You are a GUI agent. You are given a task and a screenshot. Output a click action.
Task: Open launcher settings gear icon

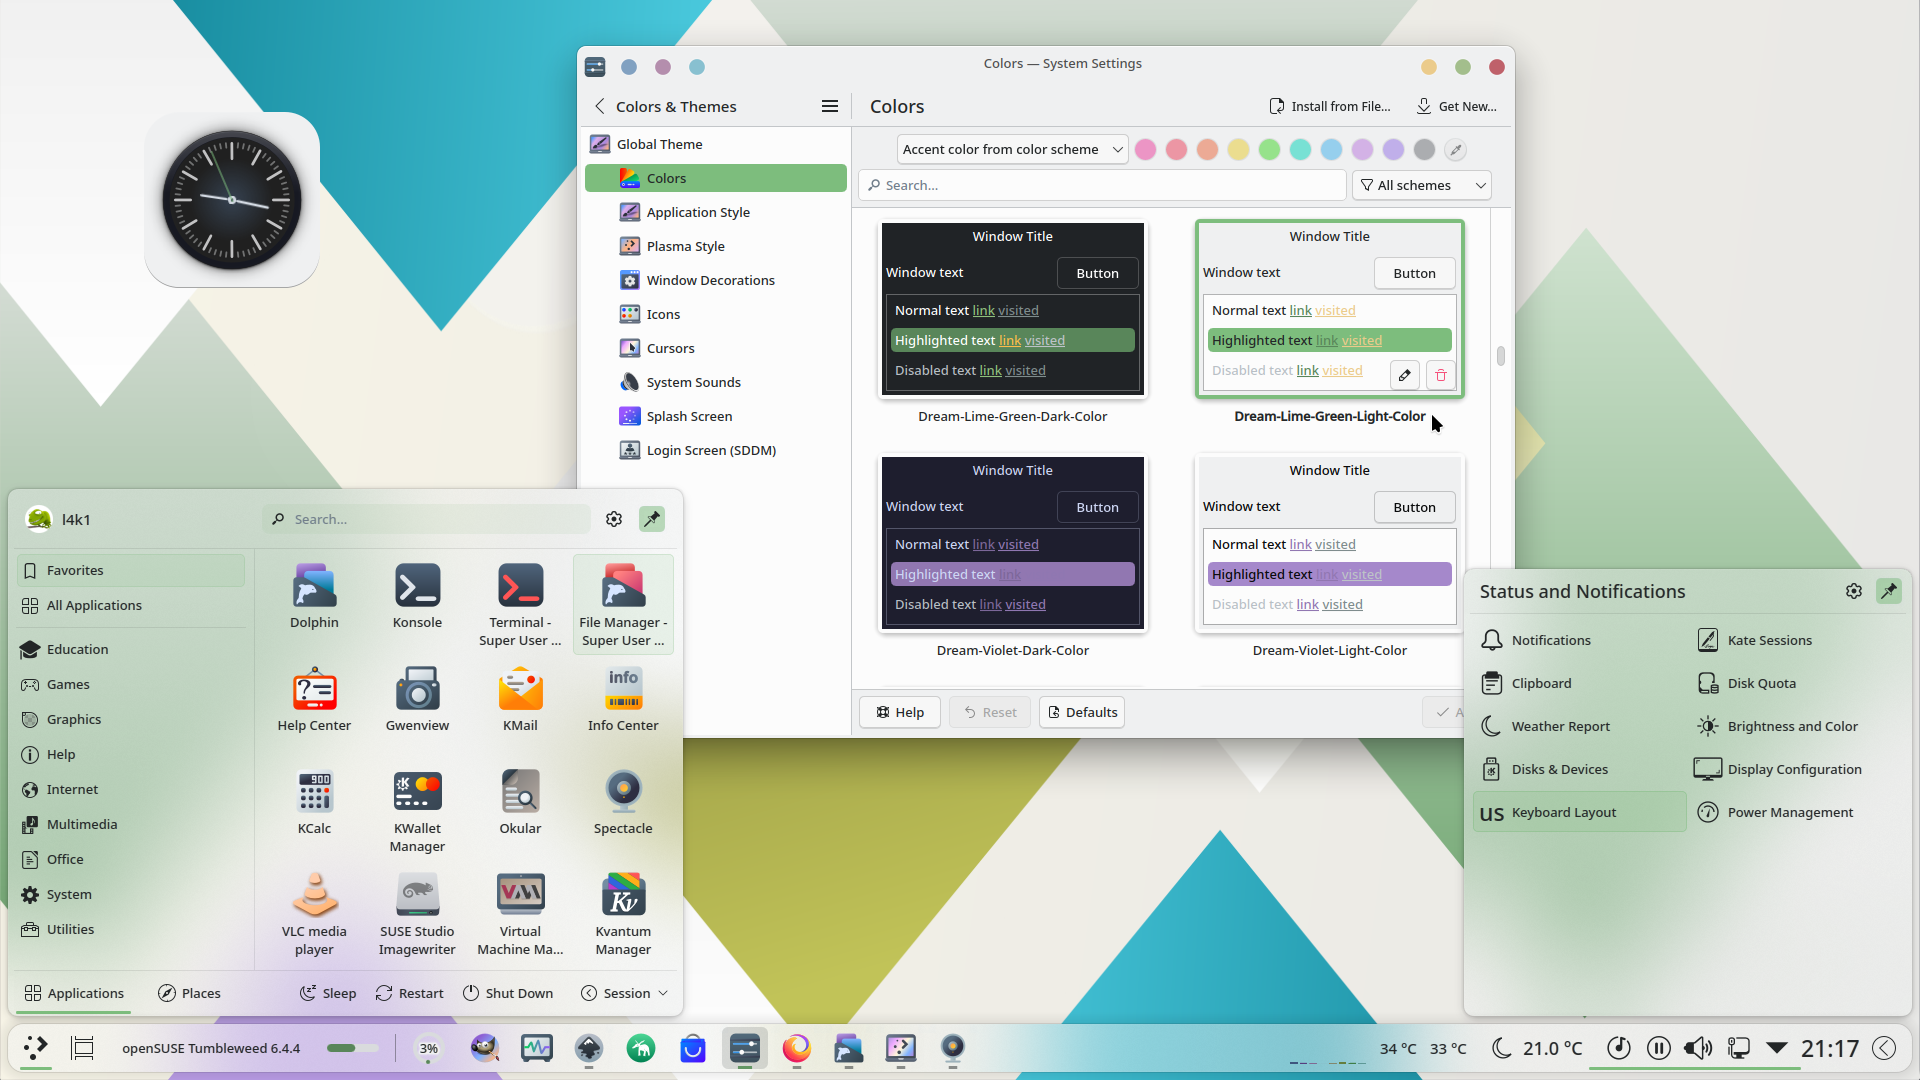click(614, 519)
